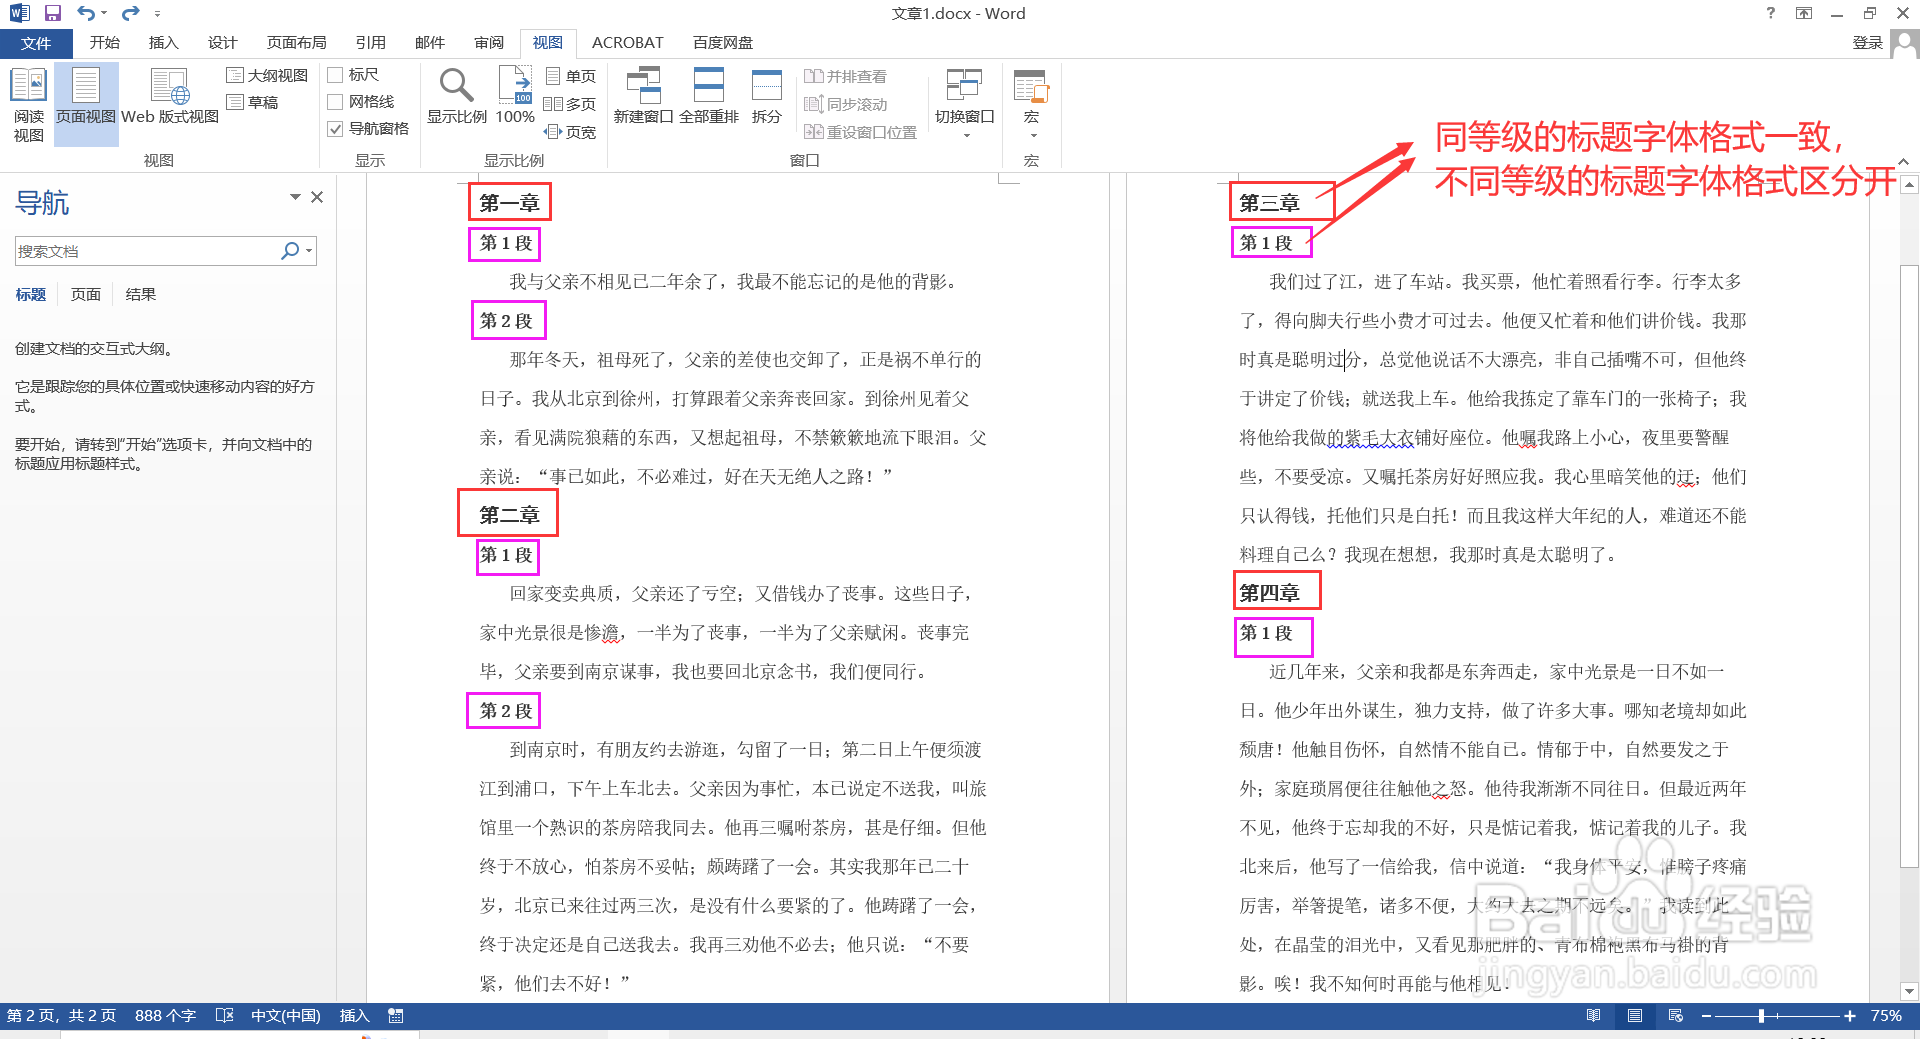Viewport: 1920px width, 1039px height.
Task: Open the Home (开始) tab
Action: click(x=104, y=43)
